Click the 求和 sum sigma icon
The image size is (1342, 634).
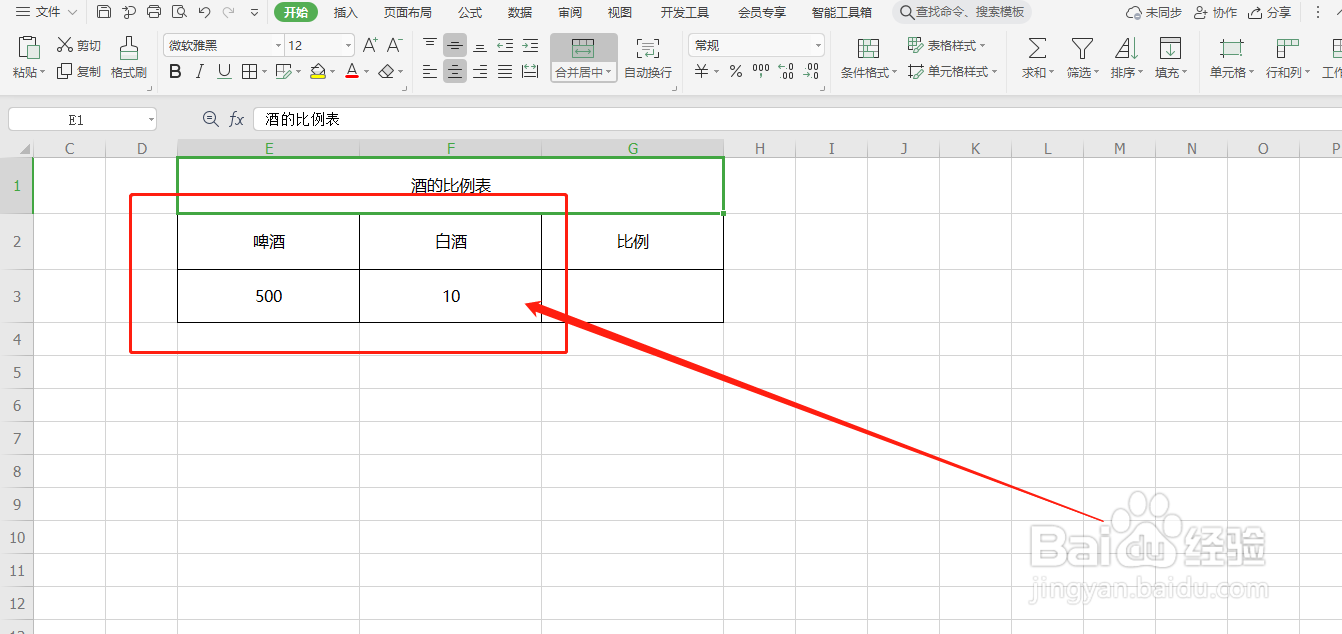coord(1038,47)
